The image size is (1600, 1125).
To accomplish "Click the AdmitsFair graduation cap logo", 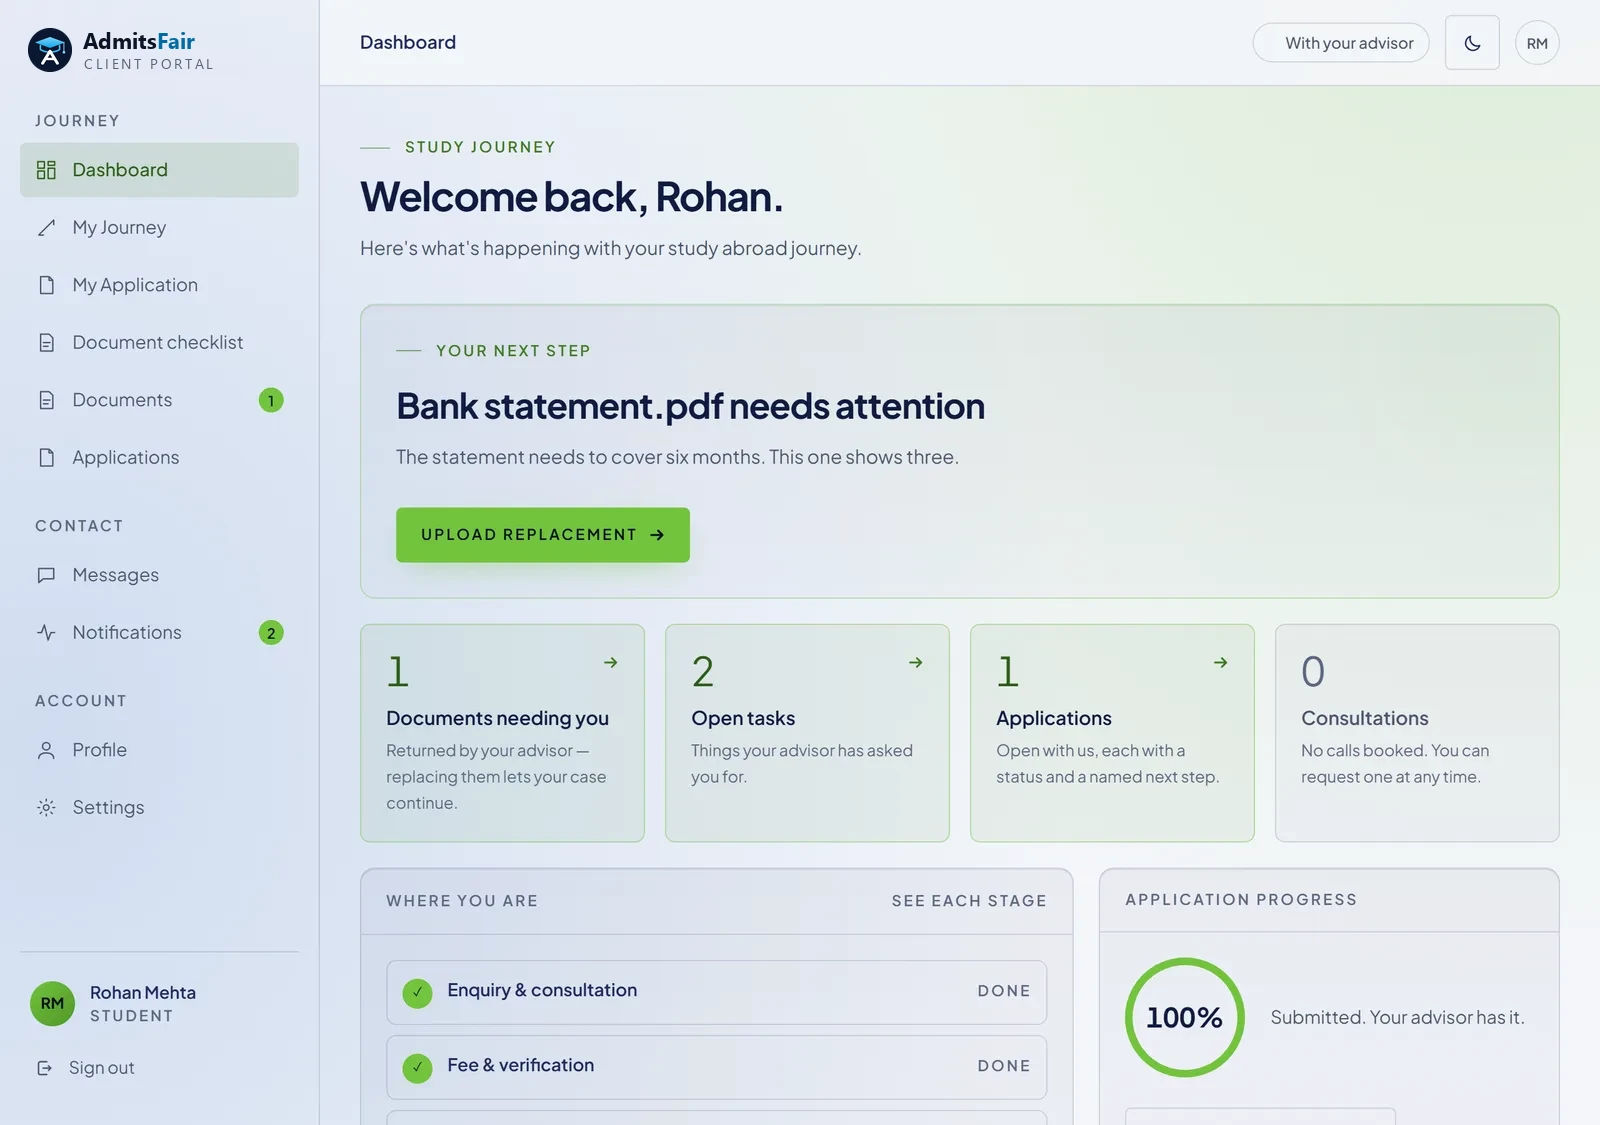I will tap(50, 50).
